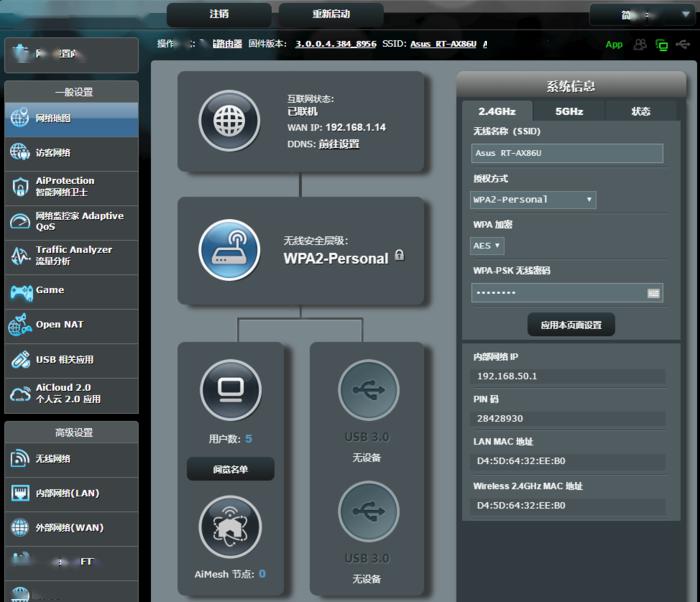Image resolution: width=700 pixels, height=602 pixels.
Task: Toggle password keyboard icon in WPA-PSK field
Action: (x=654, y=293)
